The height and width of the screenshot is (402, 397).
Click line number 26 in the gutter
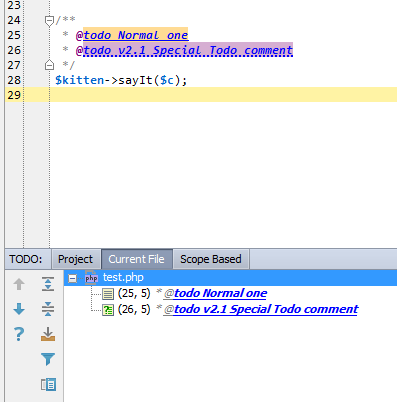[14, 50]
